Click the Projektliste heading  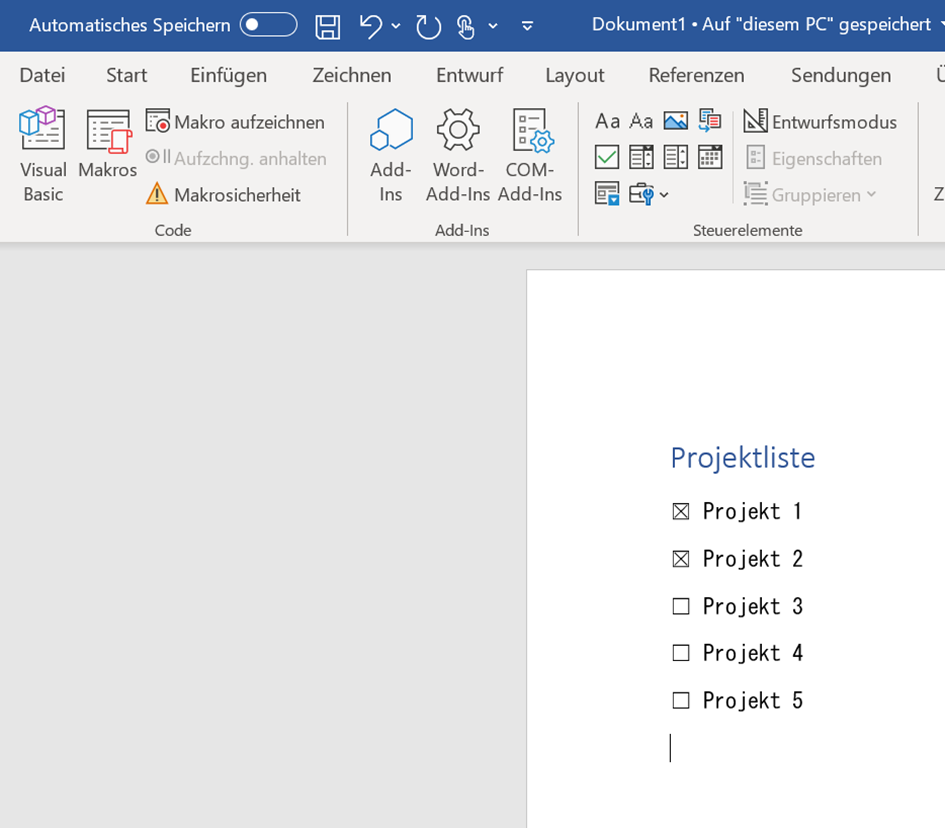pyautogui.click(x=742, y=457)
